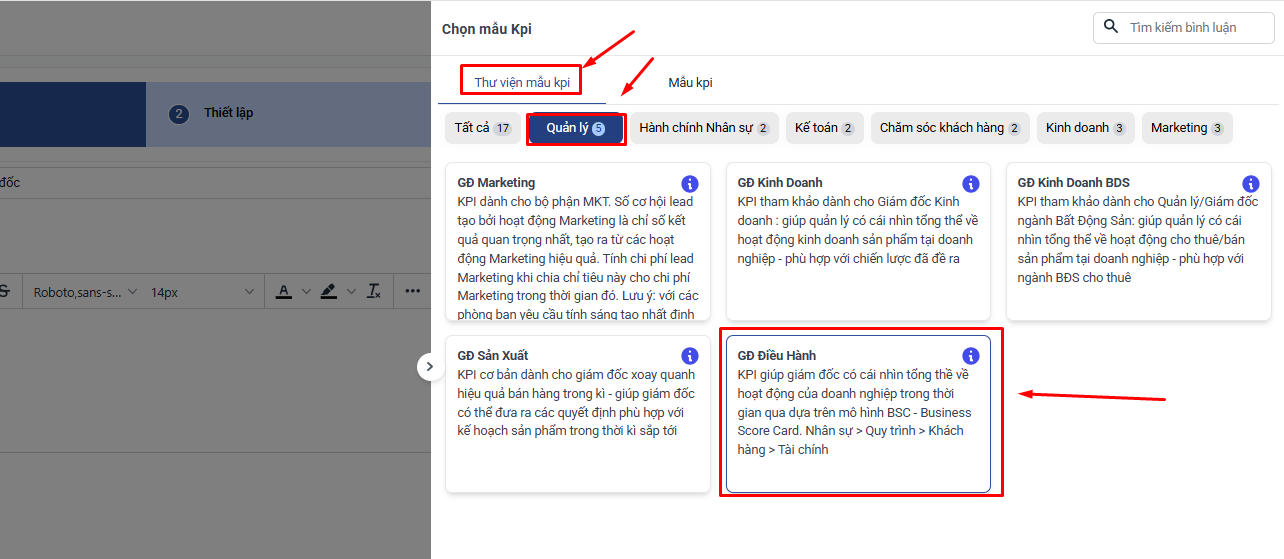Click the info icon on GĐ Sản Xuất card
1284x559 pixels.
click(690, 356)
